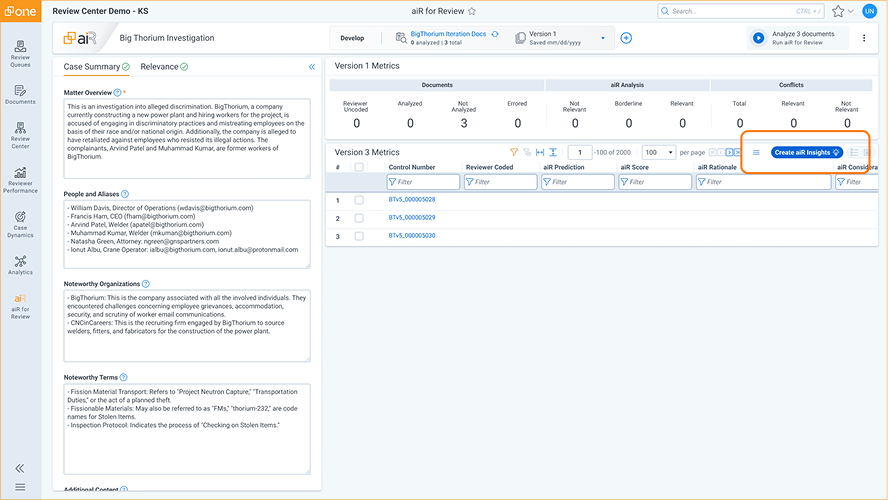Open the project three-dot options menu
The height and width of the screenshot is (500, 888).
click(864, 38)
